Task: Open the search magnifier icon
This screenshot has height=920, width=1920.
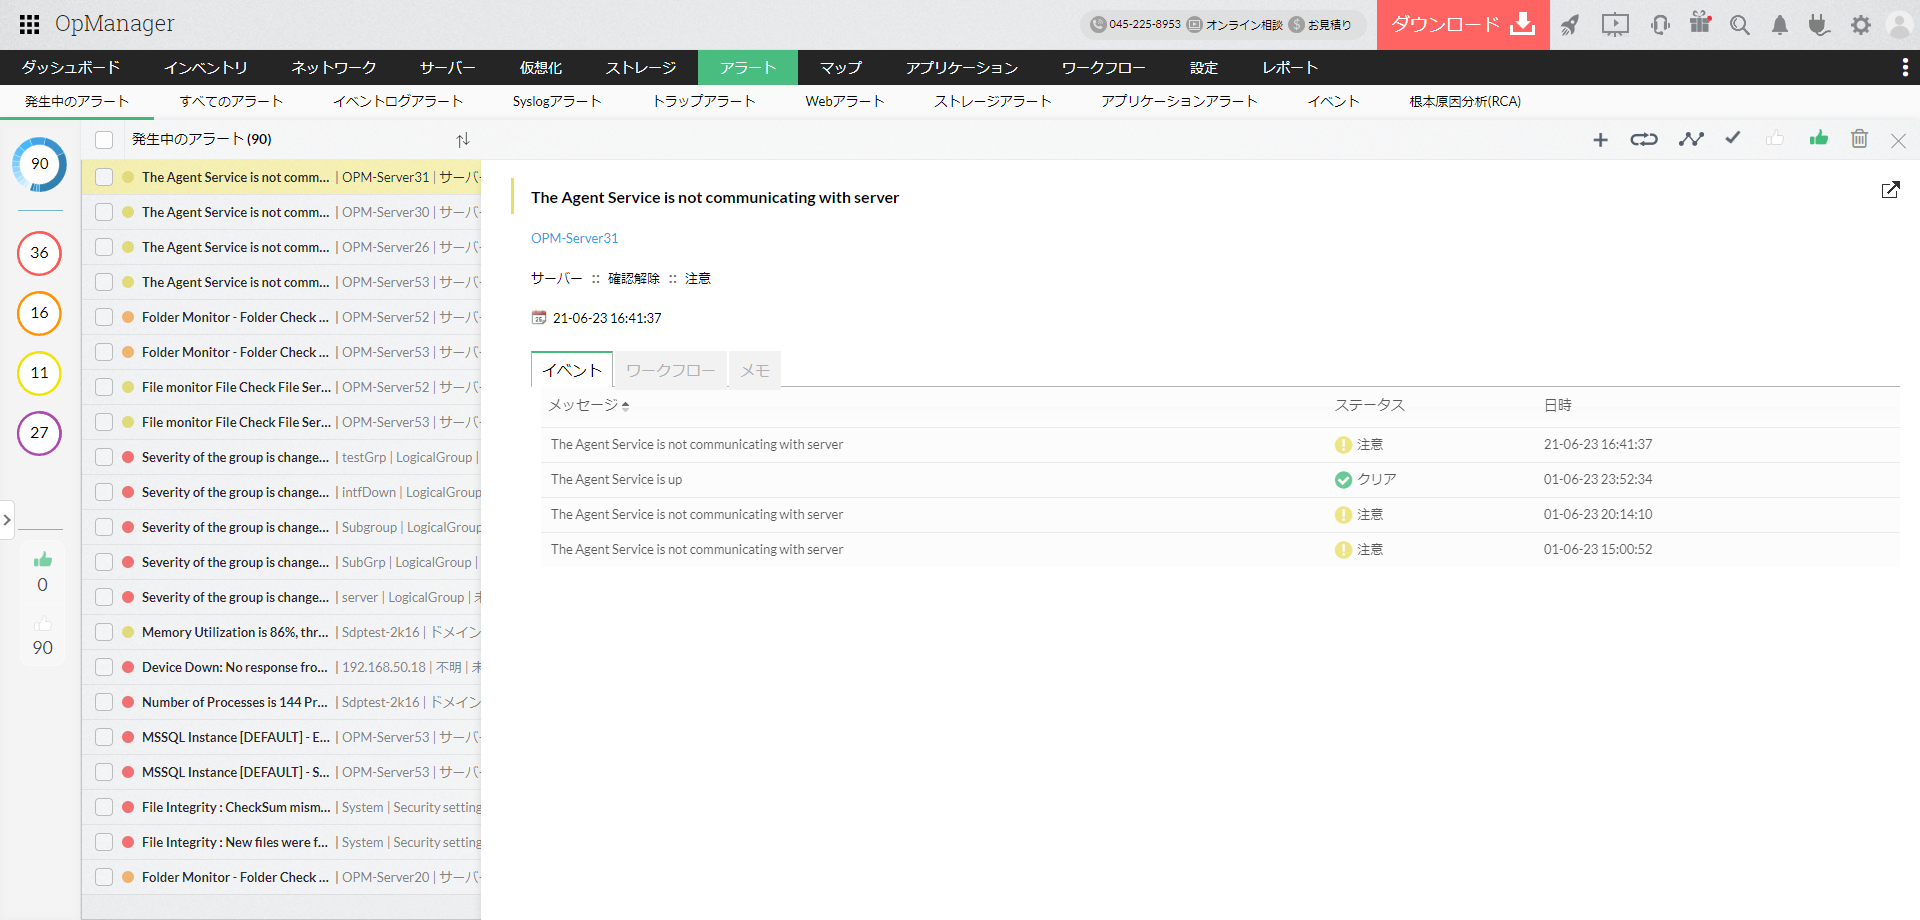Action: coord(1740,25)
